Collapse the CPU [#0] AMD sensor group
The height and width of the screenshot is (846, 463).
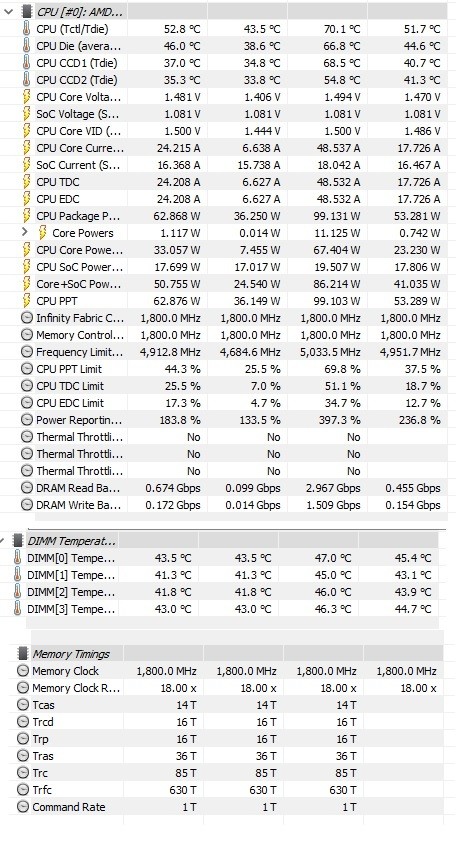coord(8,11)
